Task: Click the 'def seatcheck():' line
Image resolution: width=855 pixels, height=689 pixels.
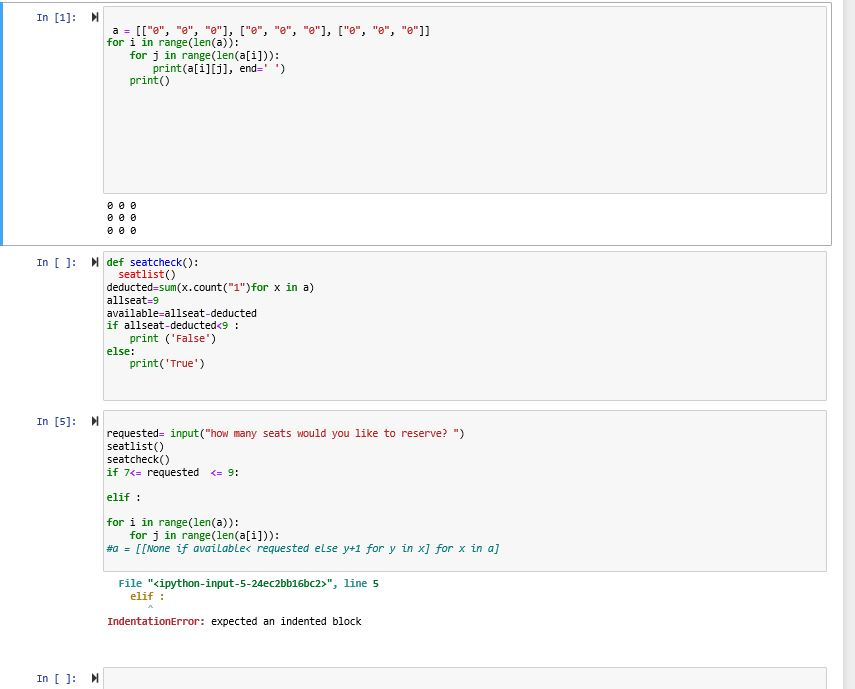Action: tap(153, 262)
